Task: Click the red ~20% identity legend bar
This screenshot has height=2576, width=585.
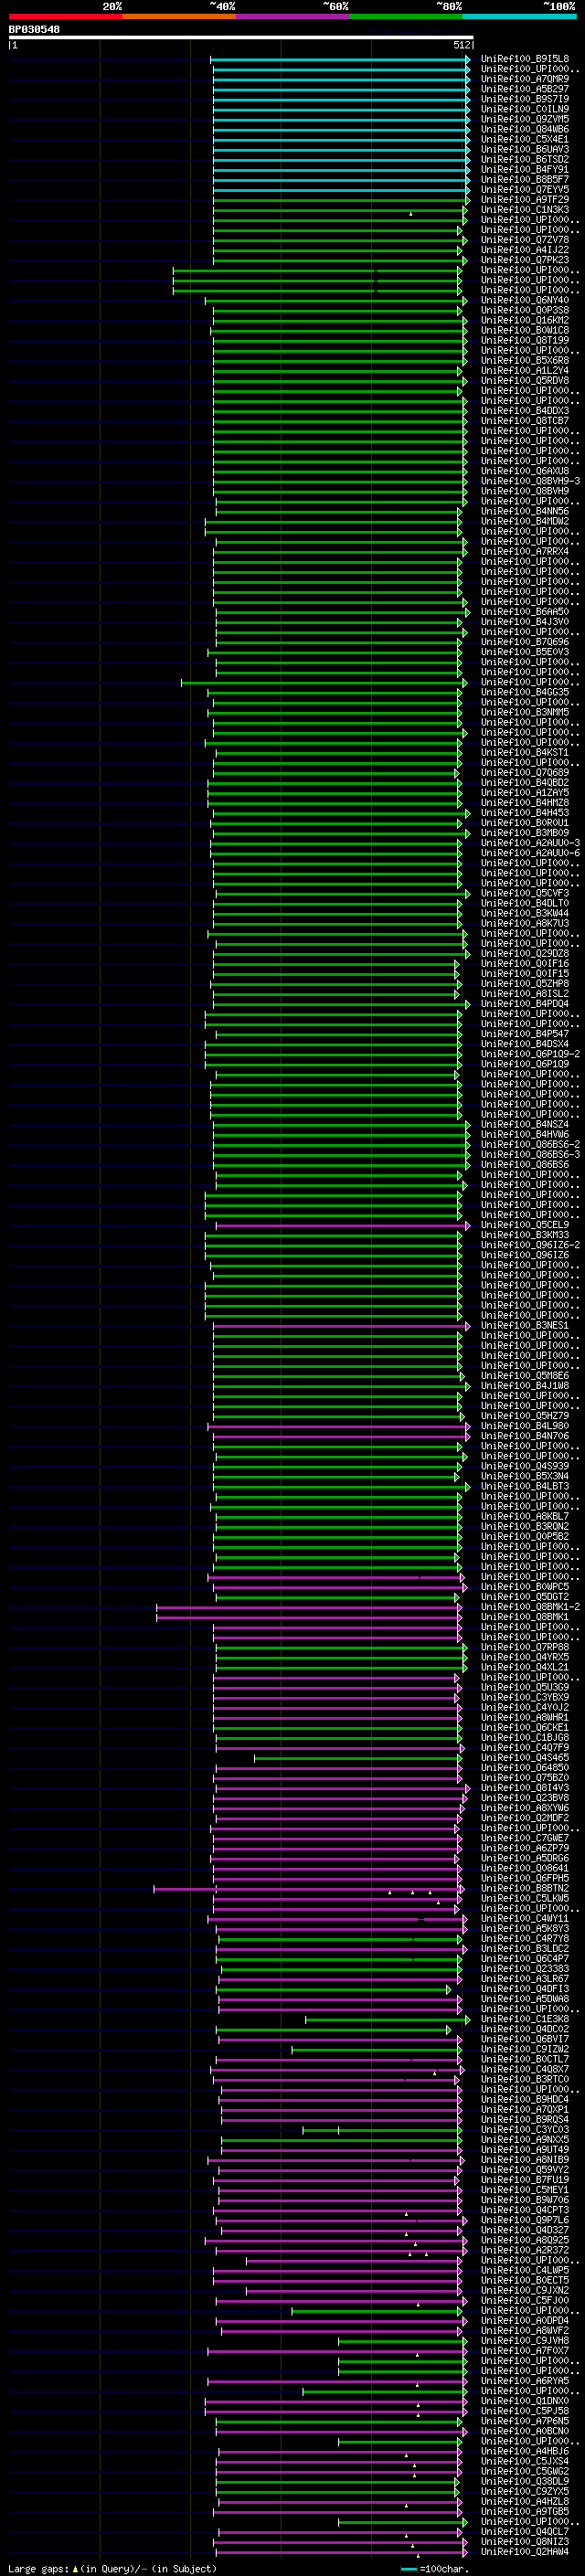Action: pyautogui.click(x=65, y=16)
